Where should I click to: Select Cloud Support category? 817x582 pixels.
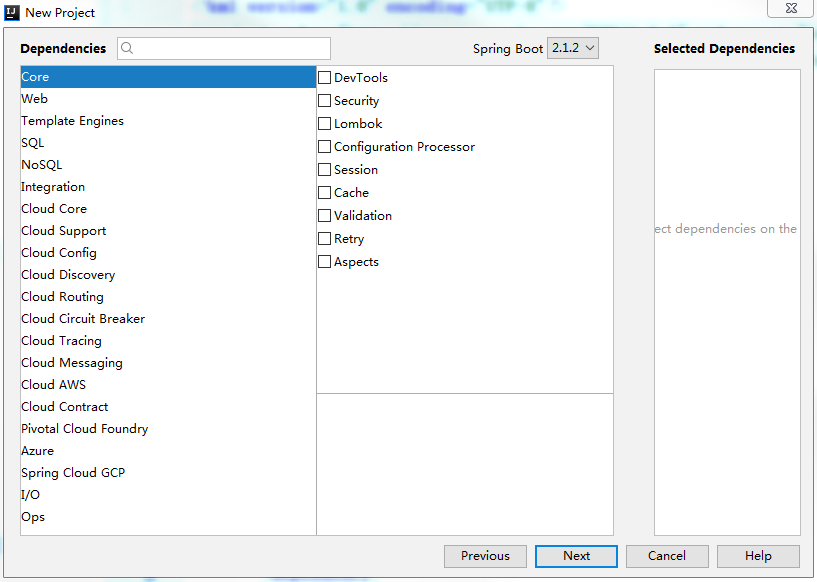coord(168,230)
